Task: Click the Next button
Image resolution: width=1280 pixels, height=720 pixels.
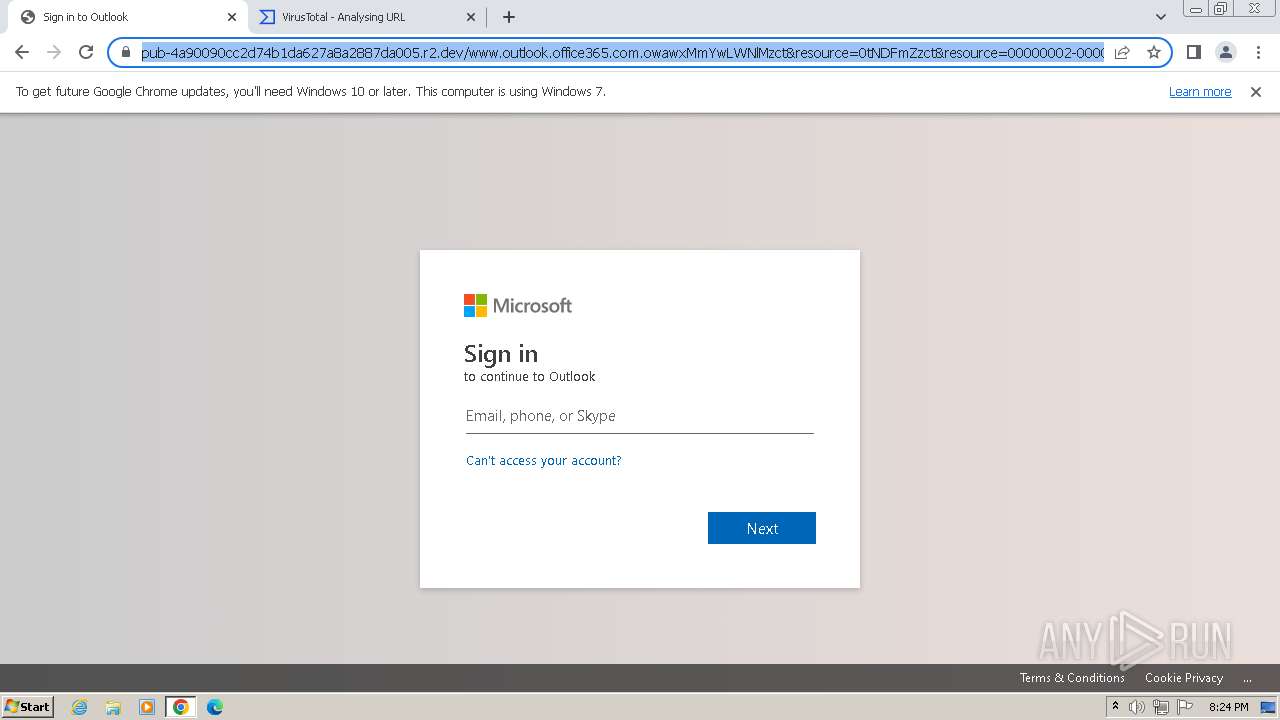Action: tap(762, 528)
